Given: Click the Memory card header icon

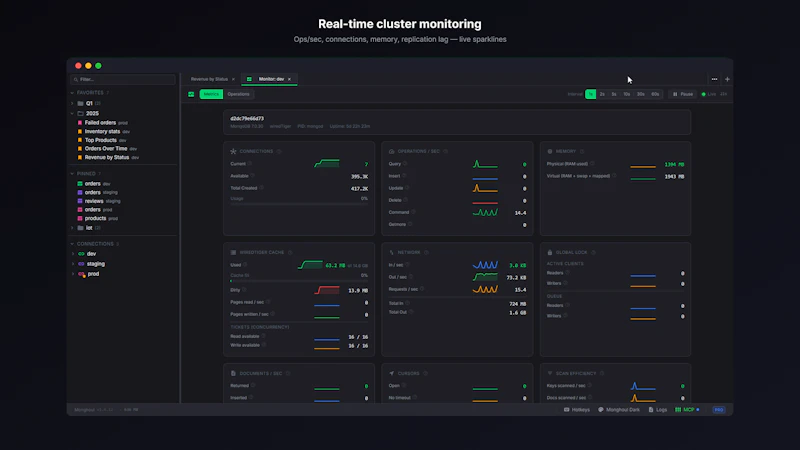Looking at the screenshot, I should (549, 151).
